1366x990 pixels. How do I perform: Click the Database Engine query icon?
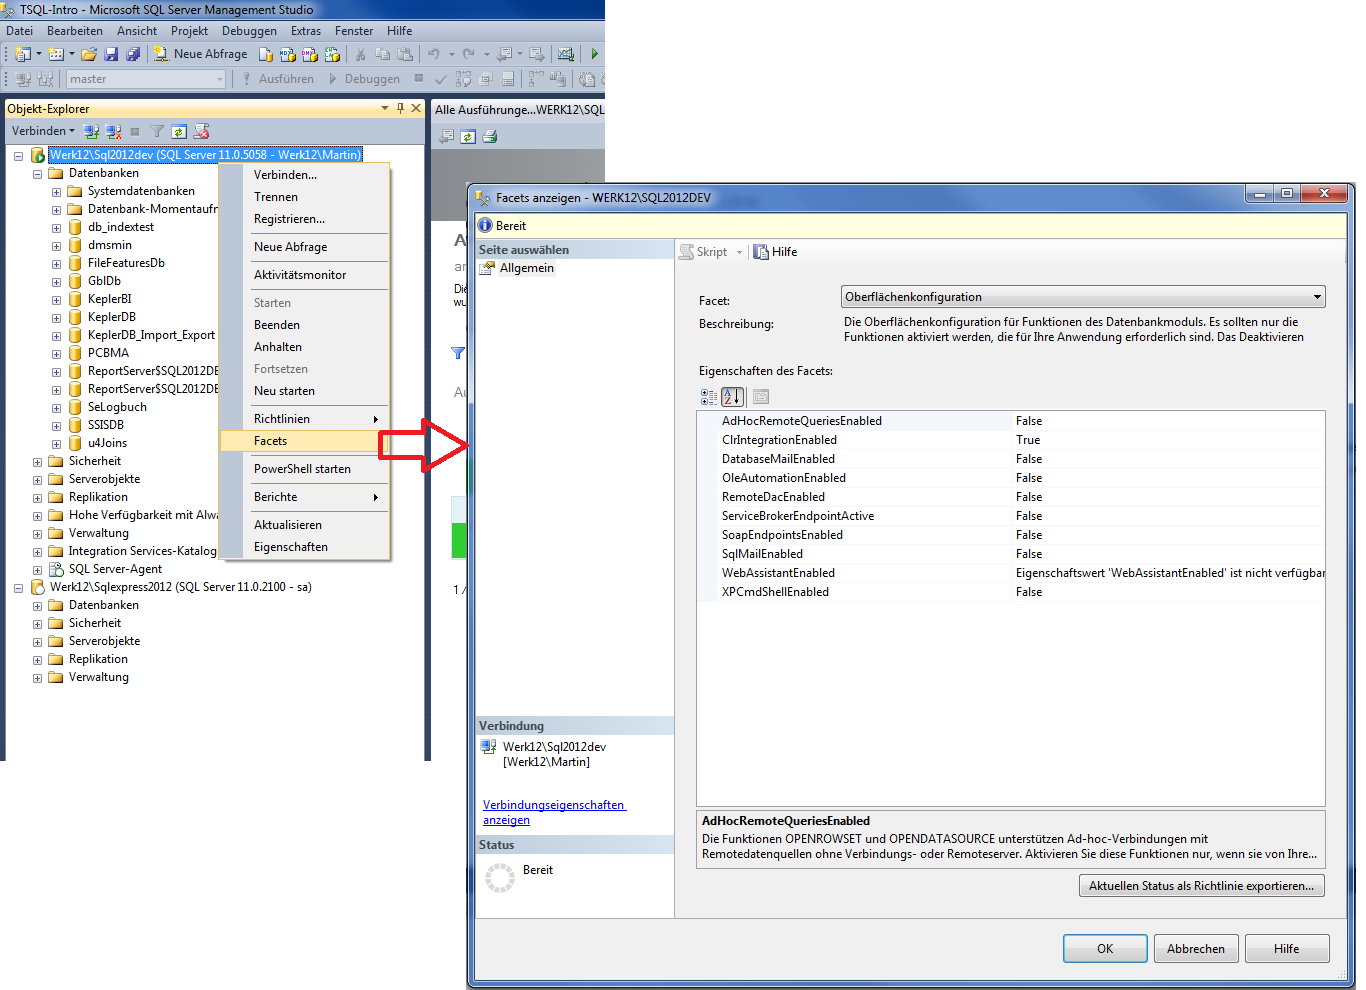266,54
